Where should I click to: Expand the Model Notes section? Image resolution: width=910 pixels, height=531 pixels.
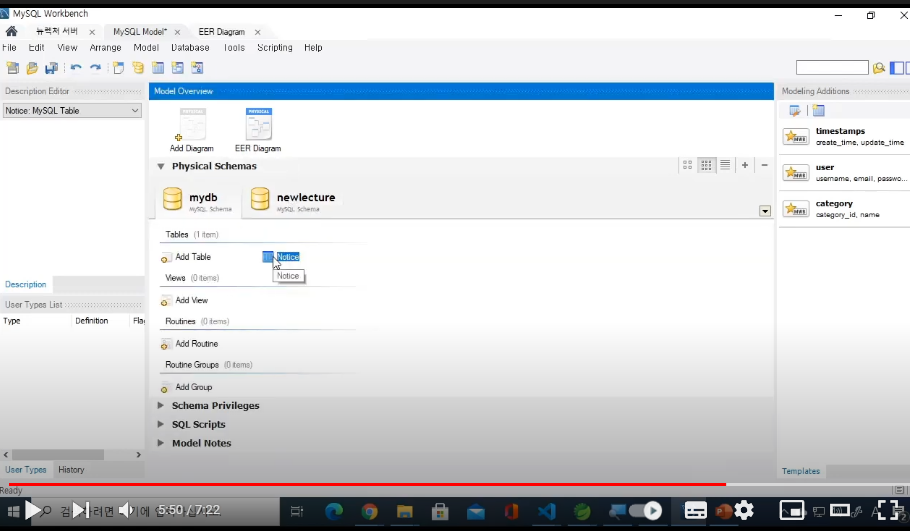pos(161,443)
